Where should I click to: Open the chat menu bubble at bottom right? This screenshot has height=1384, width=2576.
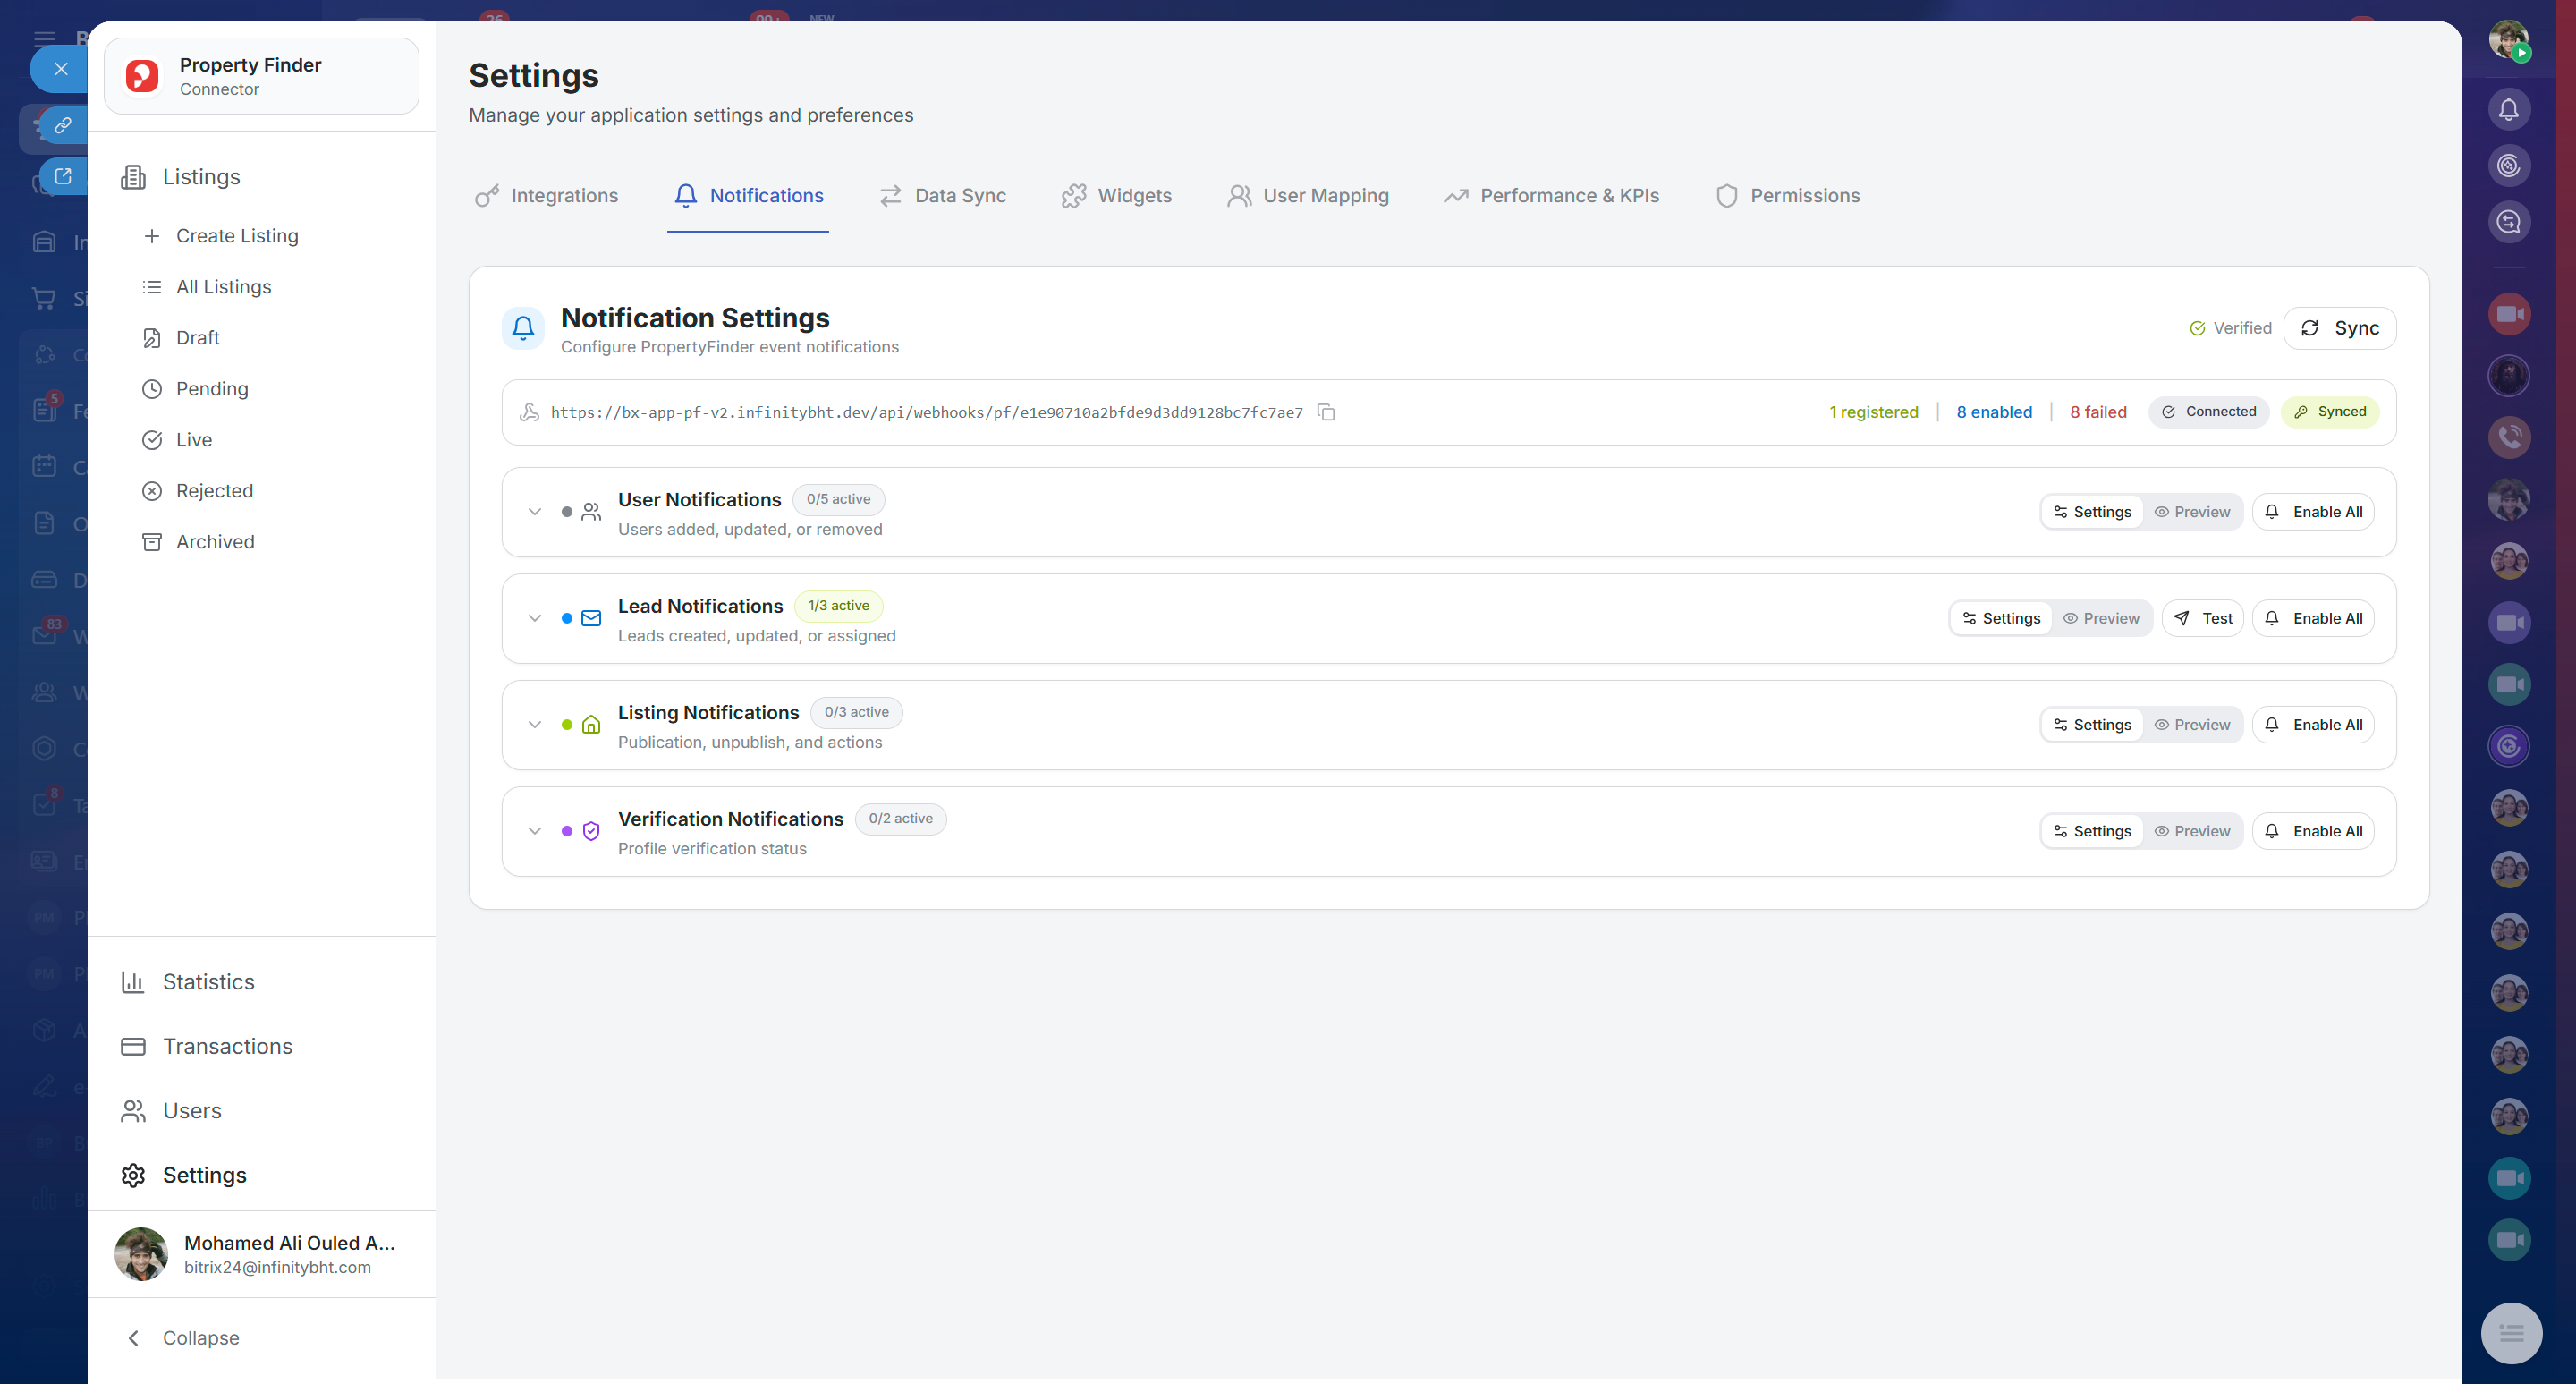click(2510, 1332)
